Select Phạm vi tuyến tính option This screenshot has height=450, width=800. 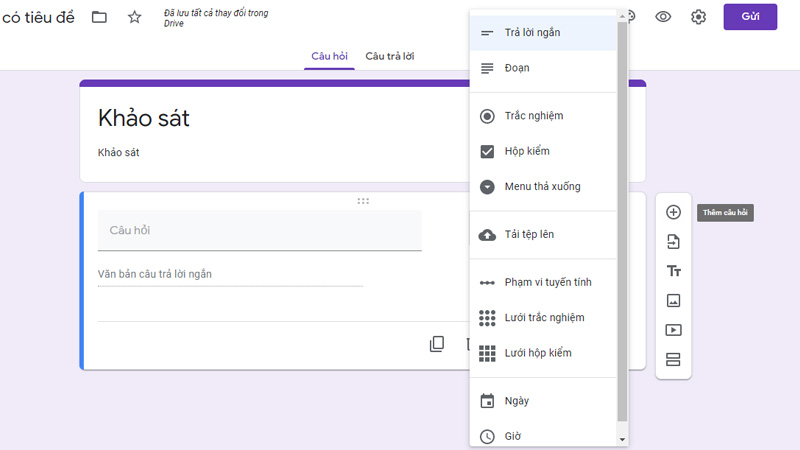click(x=543, y=282)
